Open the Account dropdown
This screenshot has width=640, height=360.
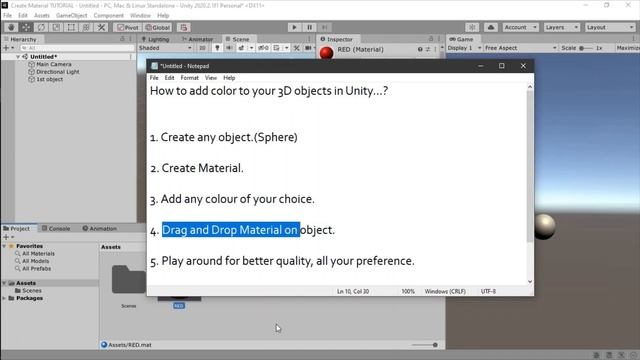520,27
